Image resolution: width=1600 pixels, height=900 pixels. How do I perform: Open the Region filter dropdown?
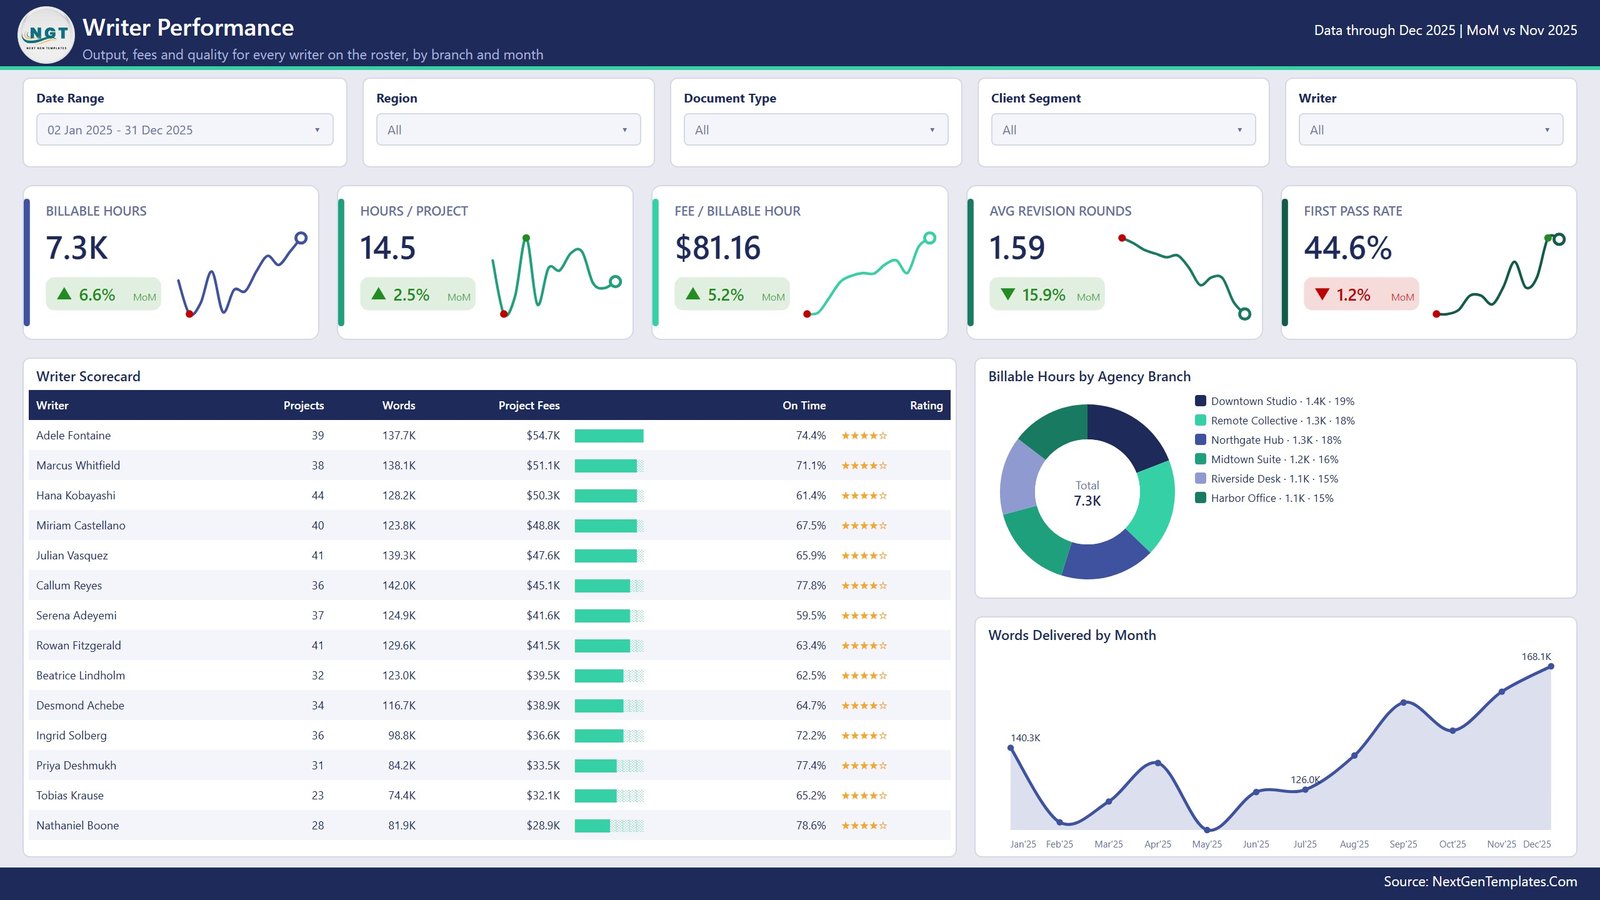pyautogui.click(x=508, y=130)
